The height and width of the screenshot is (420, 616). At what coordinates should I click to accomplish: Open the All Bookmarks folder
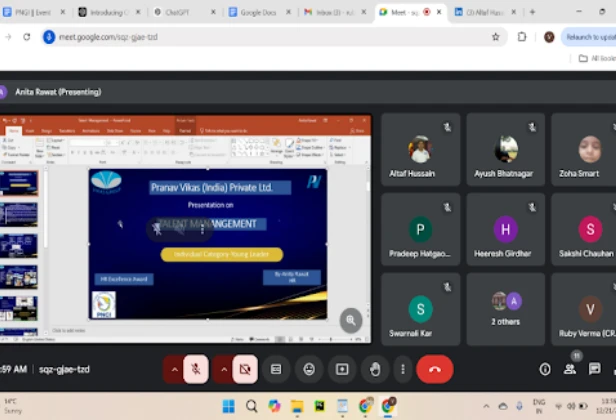pyautogui.click(x=595, y=59)
